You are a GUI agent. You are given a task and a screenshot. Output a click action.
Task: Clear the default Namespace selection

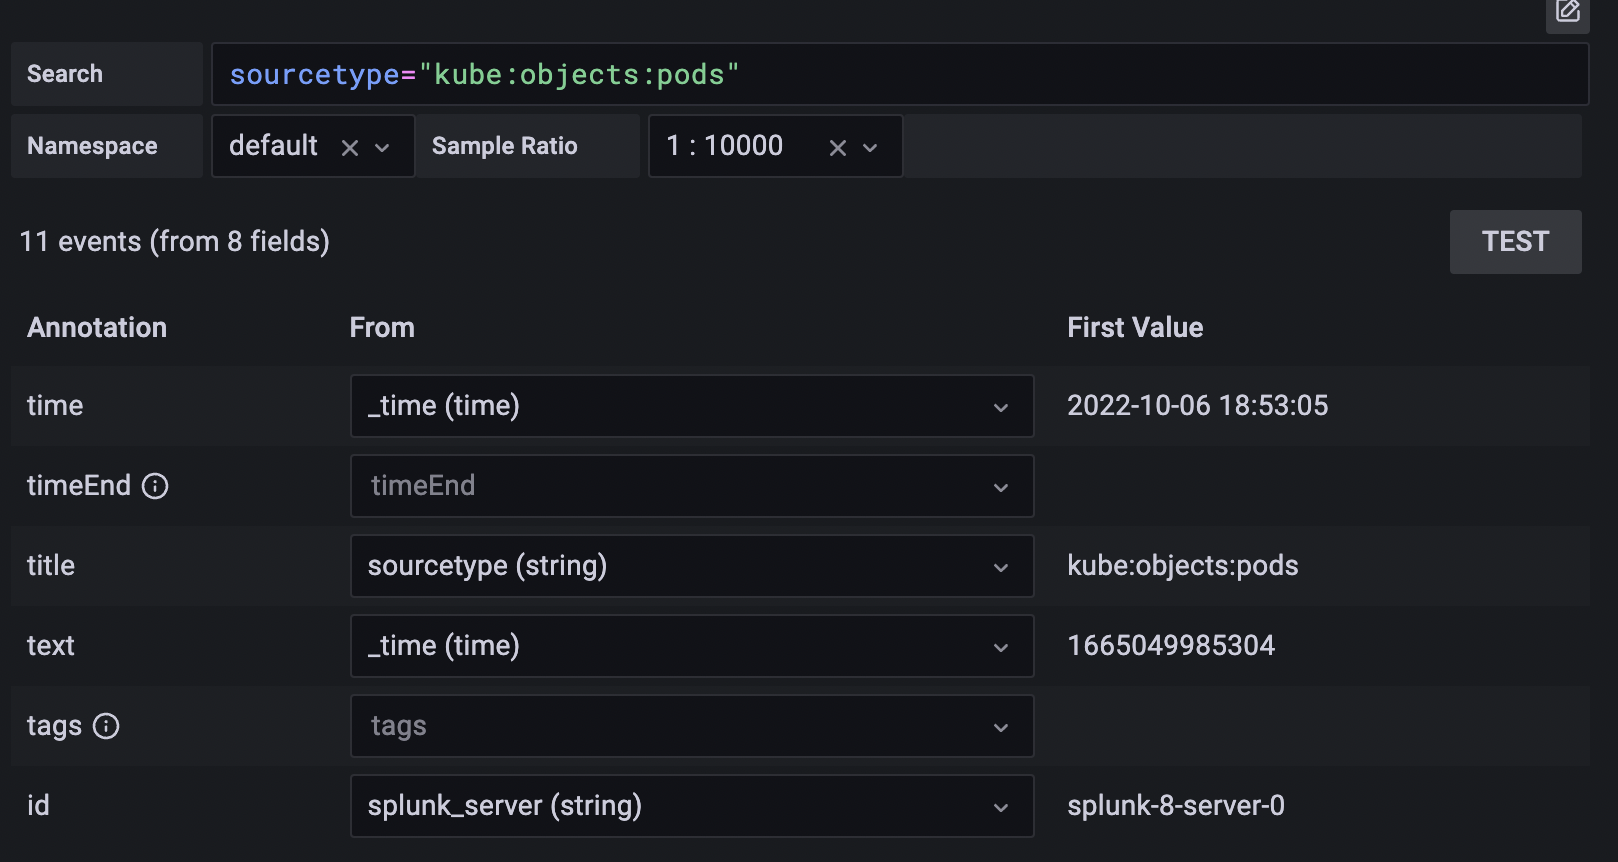click(350, 148)
